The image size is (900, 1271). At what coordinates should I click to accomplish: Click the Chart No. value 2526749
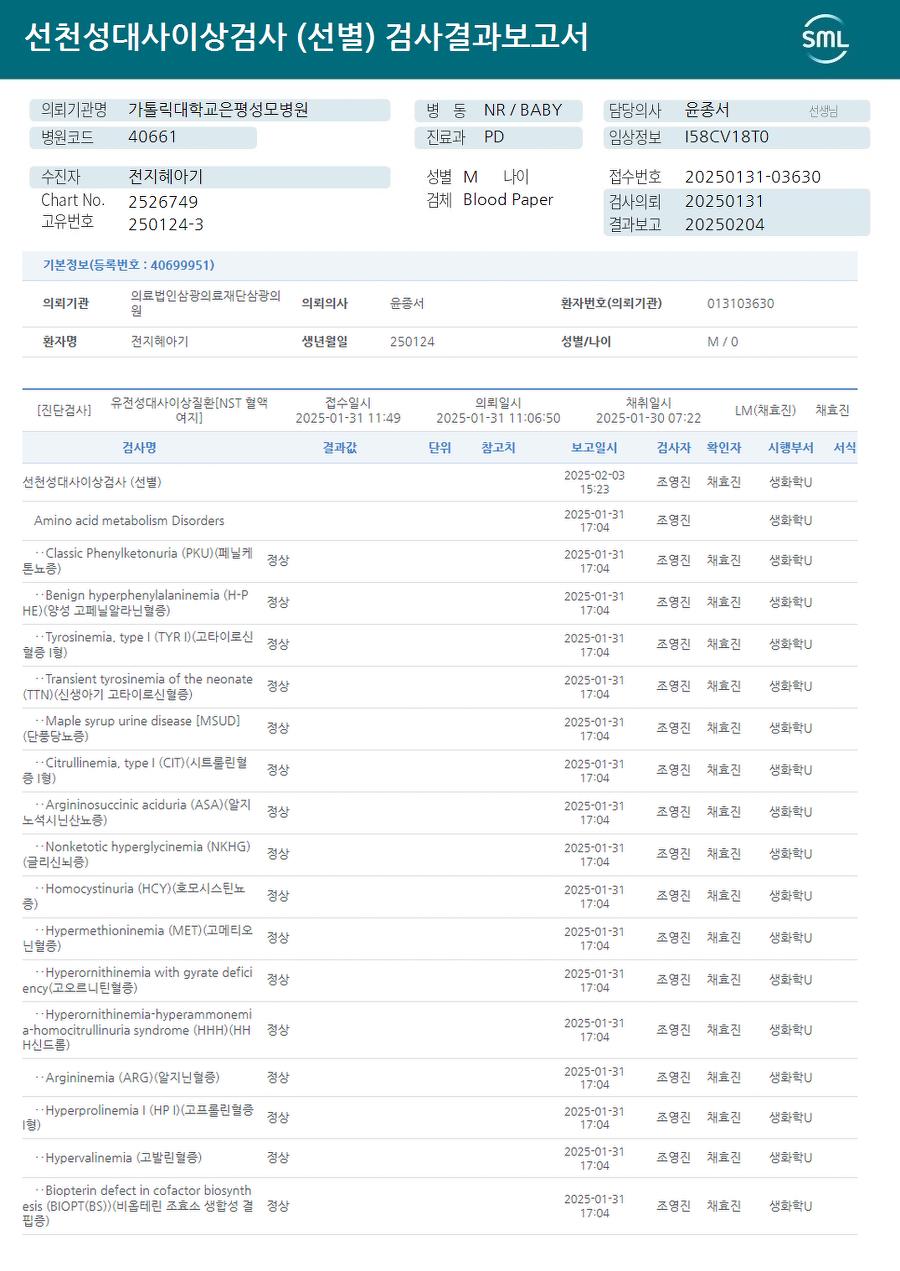pos(163,201)
